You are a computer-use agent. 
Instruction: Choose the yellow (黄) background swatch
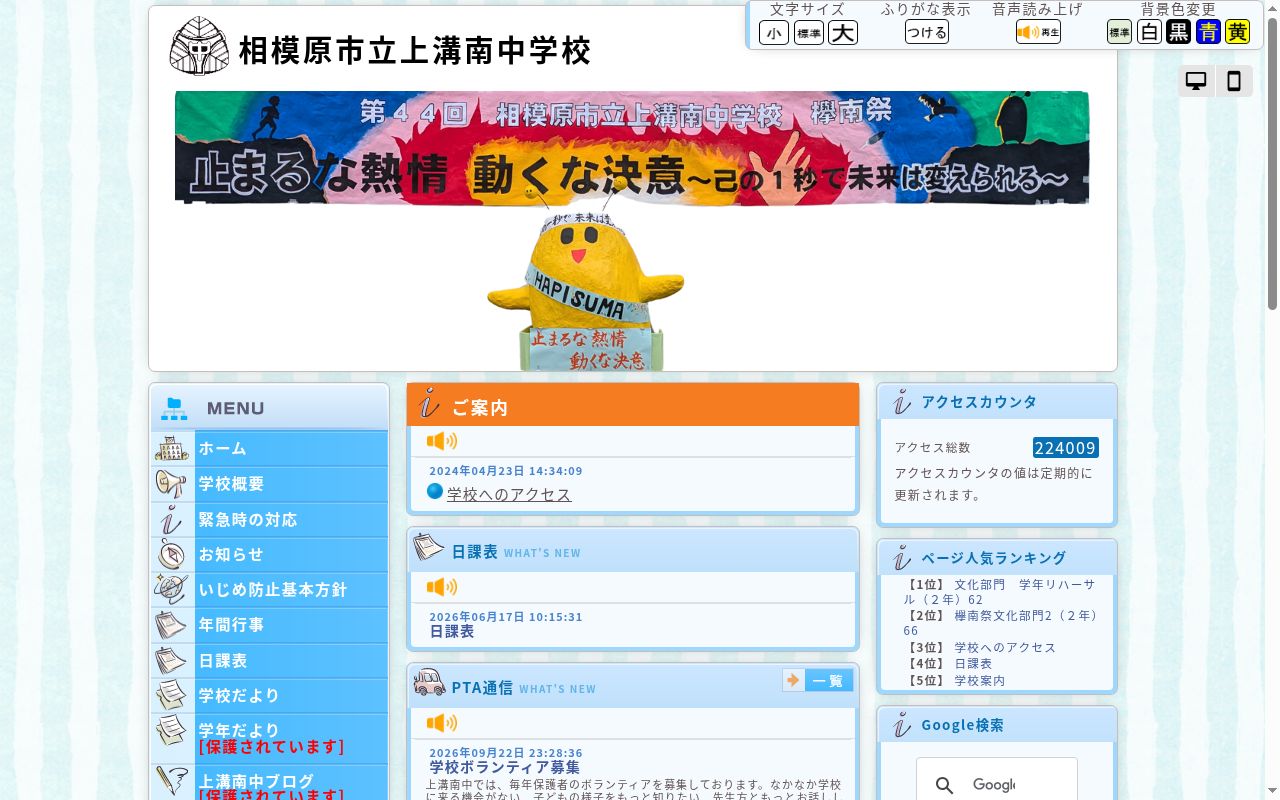pyautogui.click(x=1238, y=32)
